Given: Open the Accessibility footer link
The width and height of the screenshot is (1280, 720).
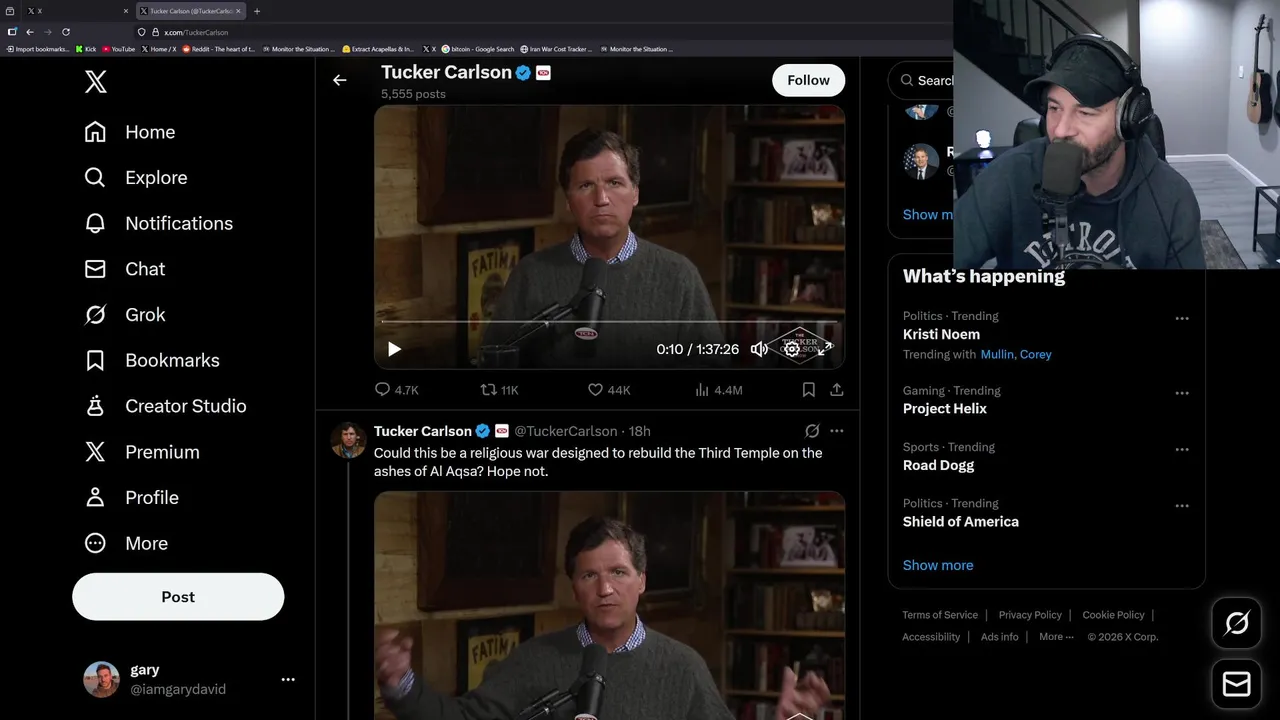Looking at the screenshot, I should [x=931, y=637].
